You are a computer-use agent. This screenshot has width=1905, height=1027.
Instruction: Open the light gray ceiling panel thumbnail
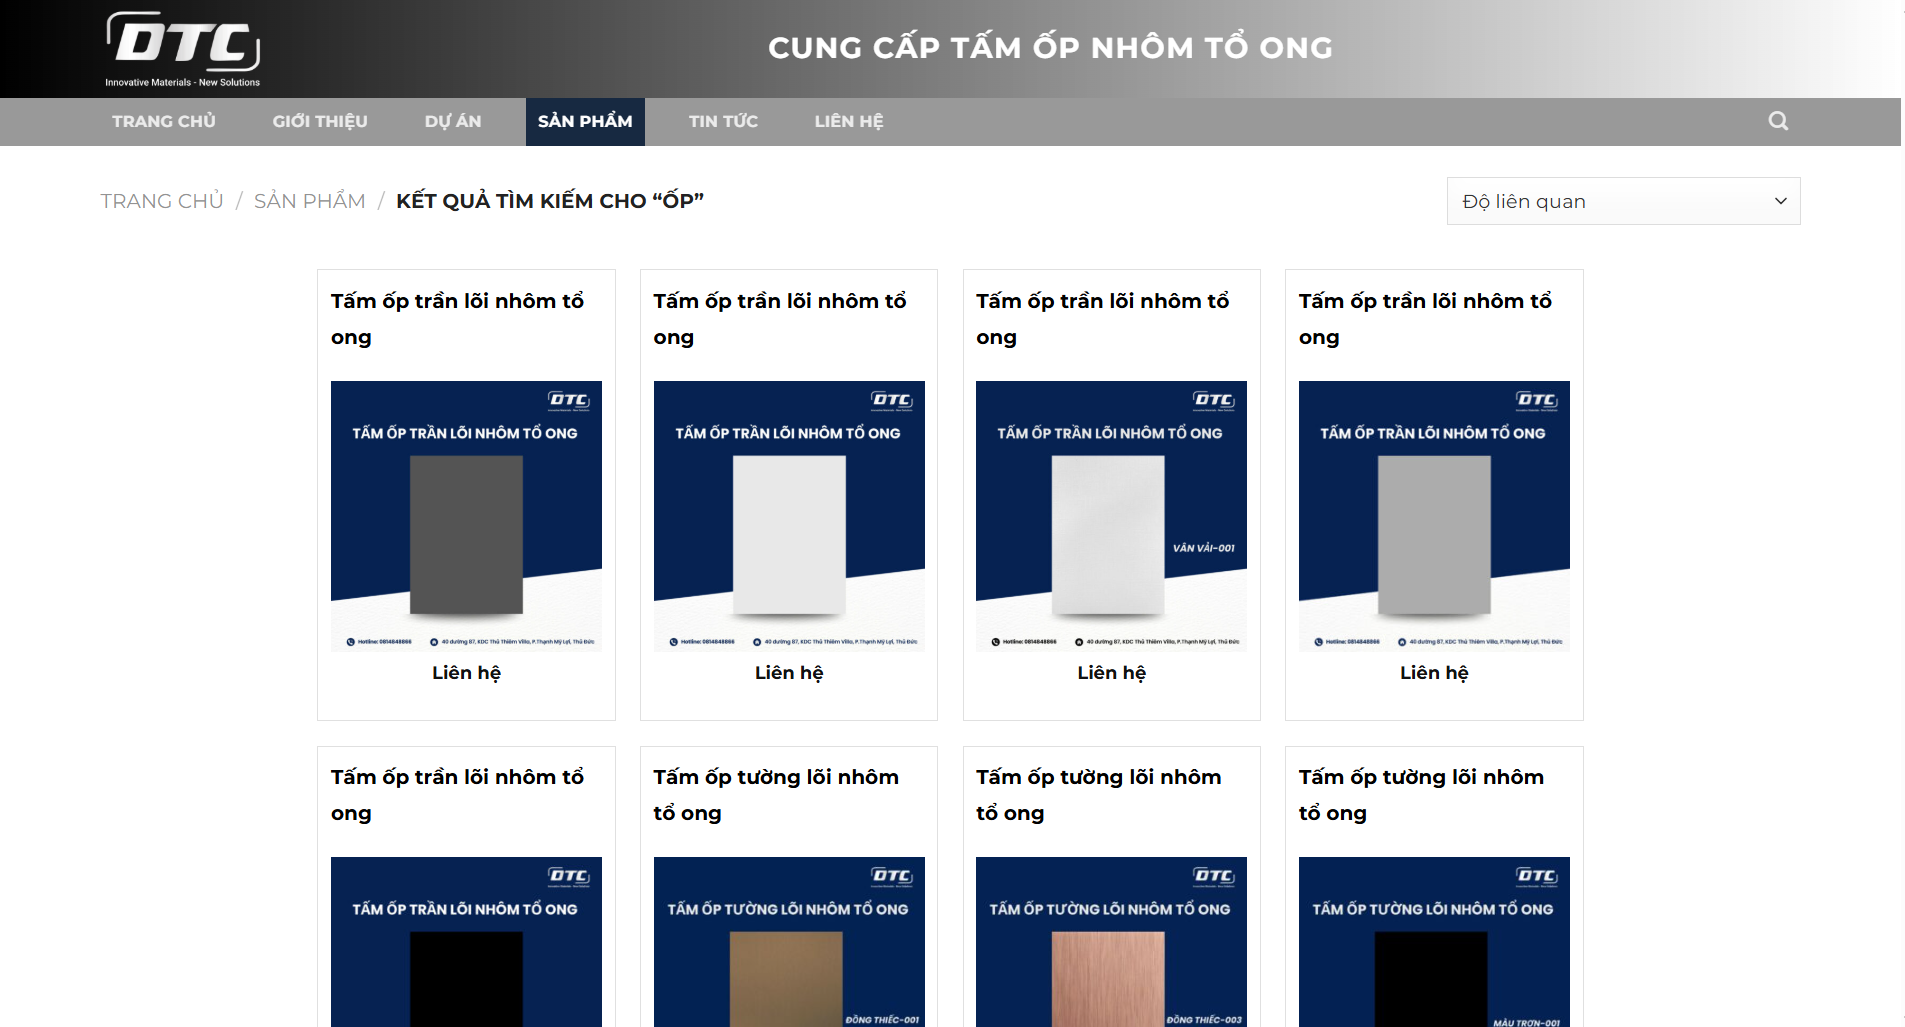tap(1434, 516)
